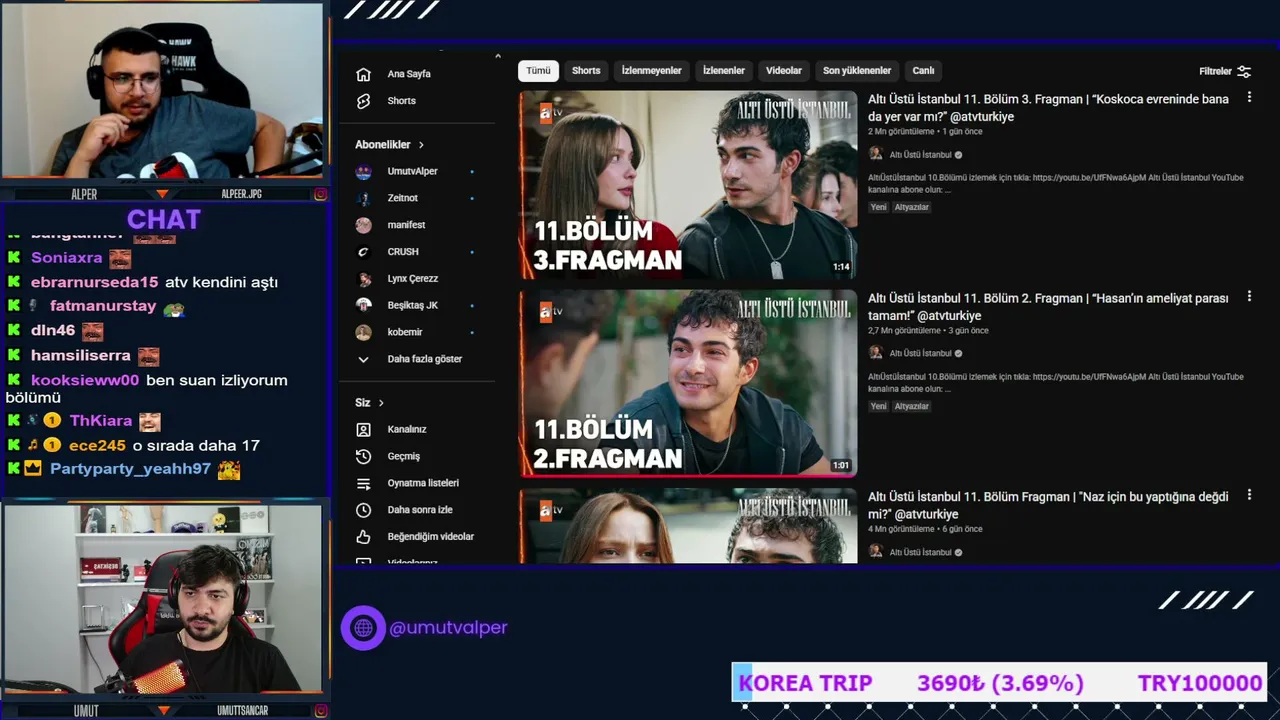This screenshot has height=720, width=1280.
Task: Select the Son yüklenenler filter chip
Action: [857, 71]
